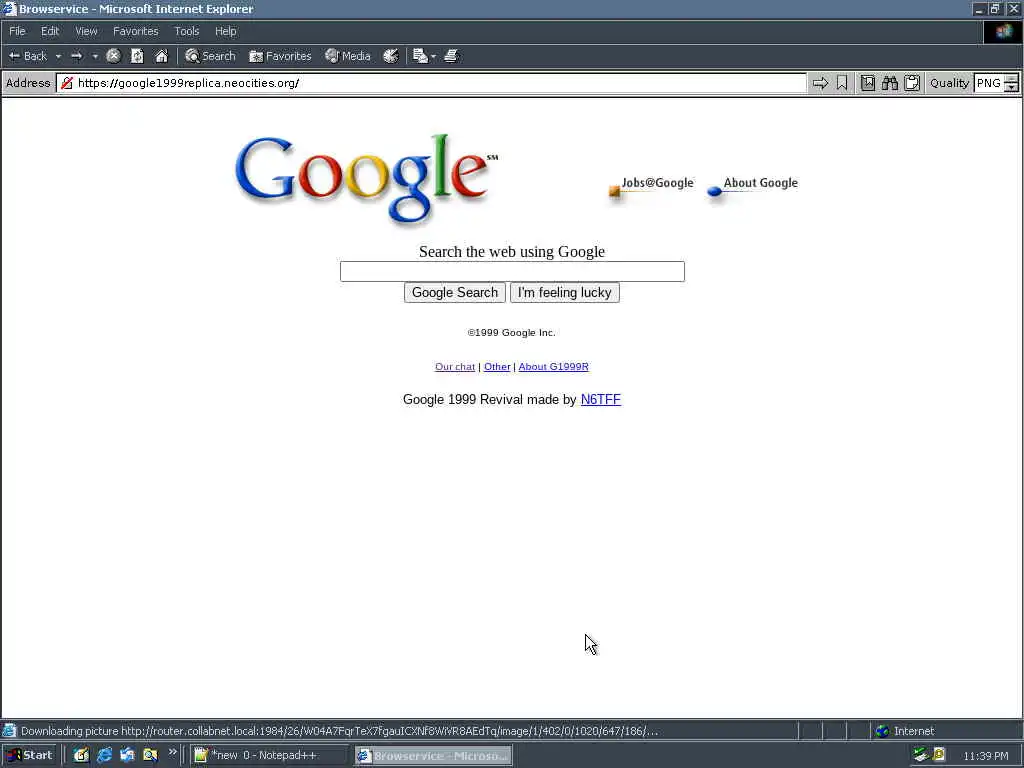The width and height of the screenshot is (1024, 768).
Task: Expand the quick launch overflow chevron
Action: pyautogui.click(x=172, y=752)
